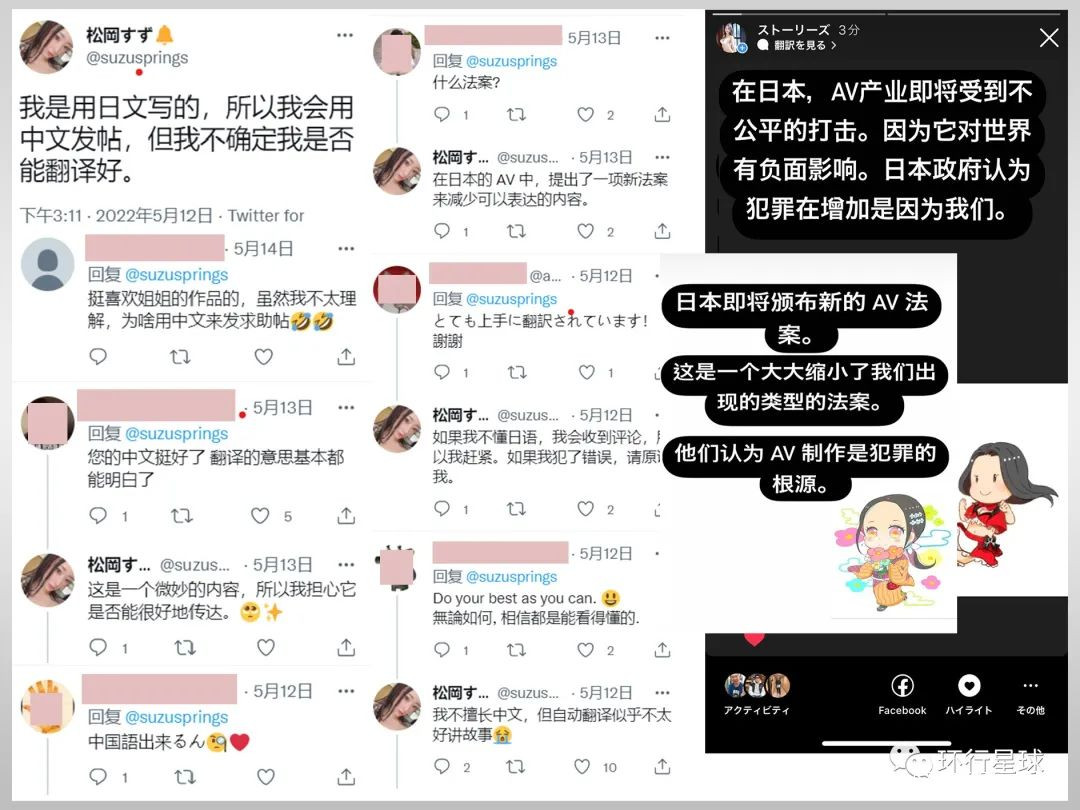Open Facebook share icon in story bar
This screenshot has height=810, width=1080.
tap(902, 685)
